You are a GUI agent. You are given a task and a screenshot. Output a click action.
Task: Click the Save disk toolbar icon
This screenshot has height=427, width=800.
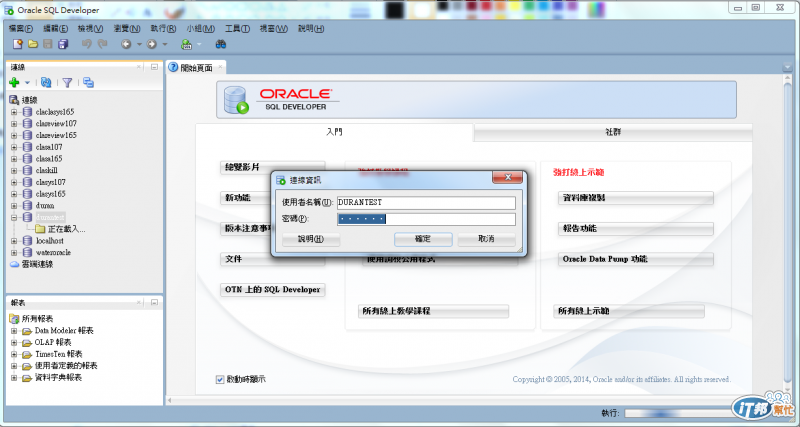click(48, 44)
